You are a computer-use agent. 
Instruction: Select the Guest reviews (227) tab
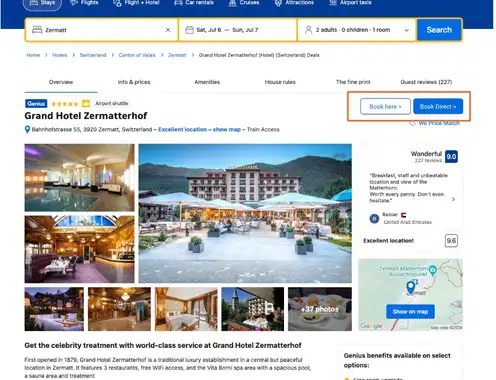426,82
